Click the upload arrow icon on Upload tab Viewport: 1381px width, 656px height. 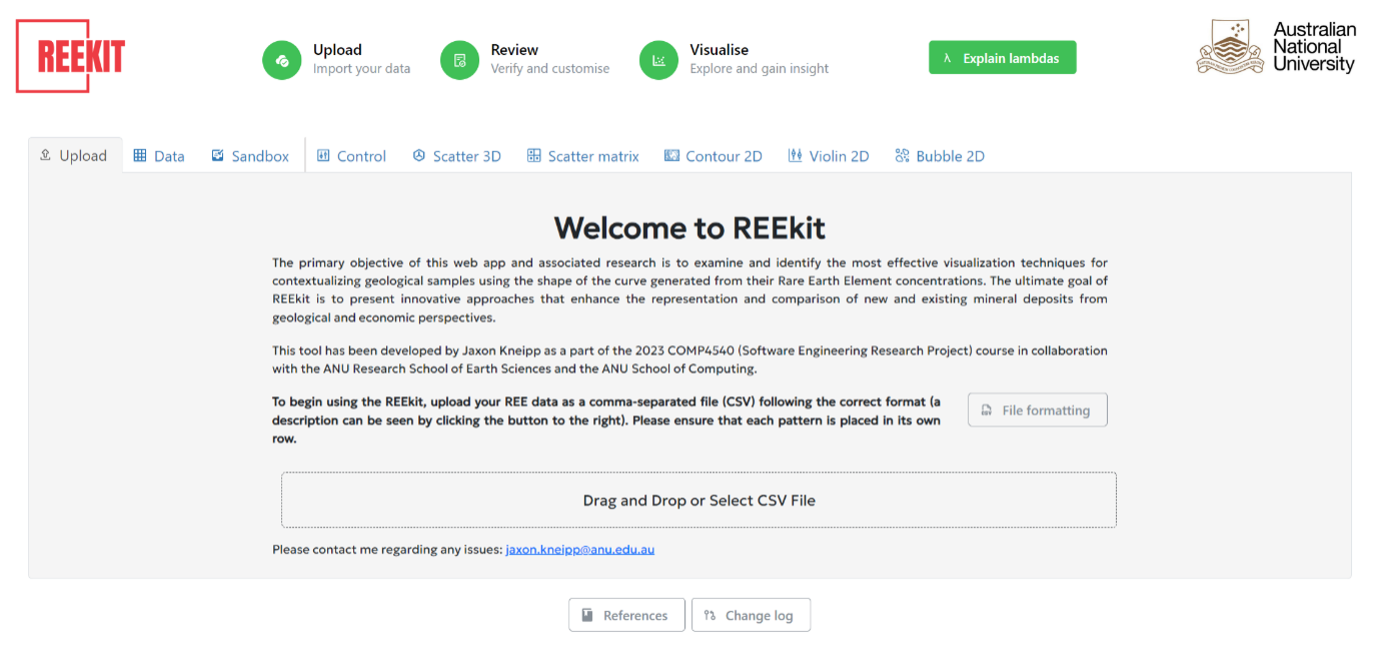pos(45,155)
